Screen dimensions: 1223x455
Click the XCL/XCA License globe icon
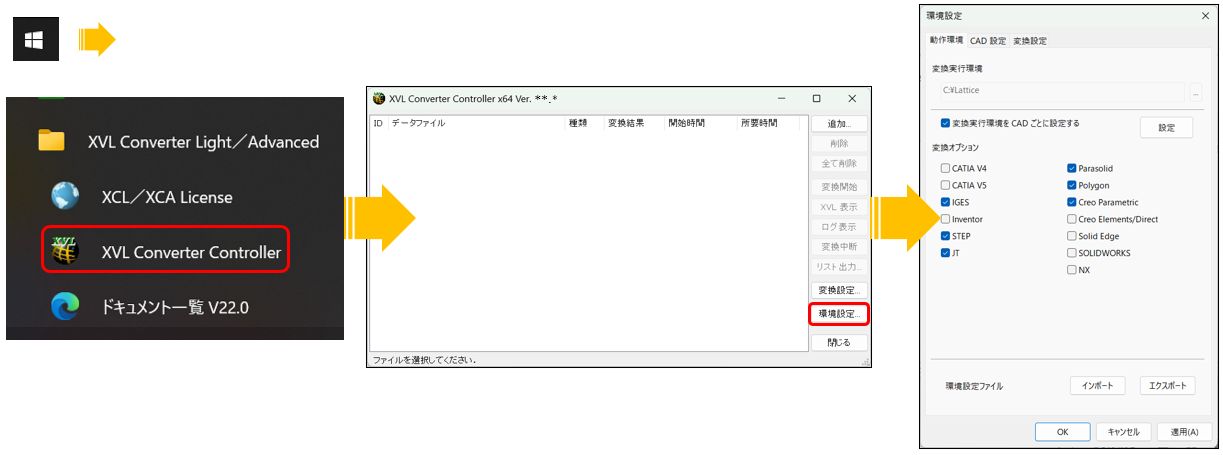[x=65, y=197]
